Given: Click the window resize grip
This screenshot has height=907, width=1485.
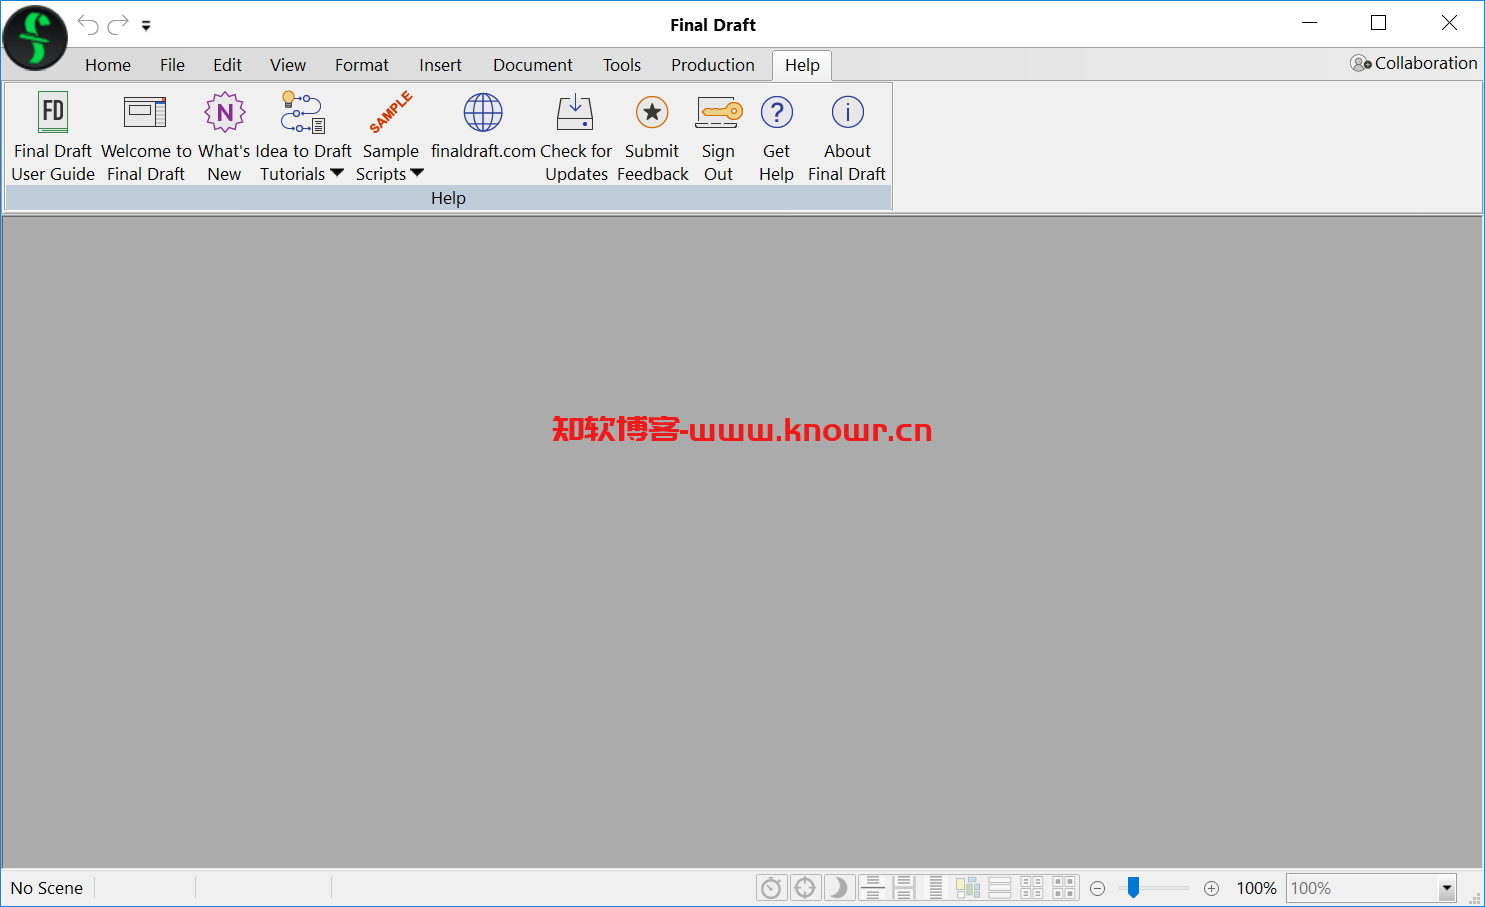Looking at the screenshot, I should (x=1474, y=897).
